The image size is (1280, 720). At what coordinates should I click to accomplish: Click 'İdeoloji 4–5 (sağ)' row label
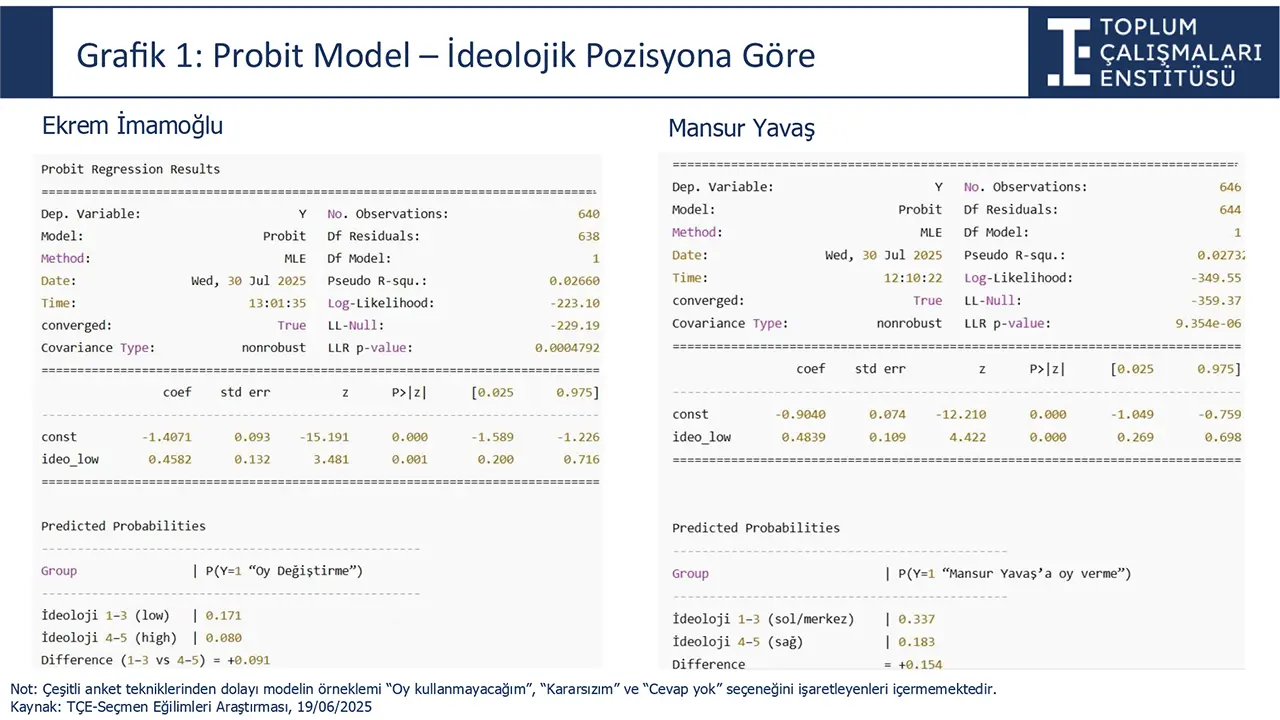[x=737, y=642]
